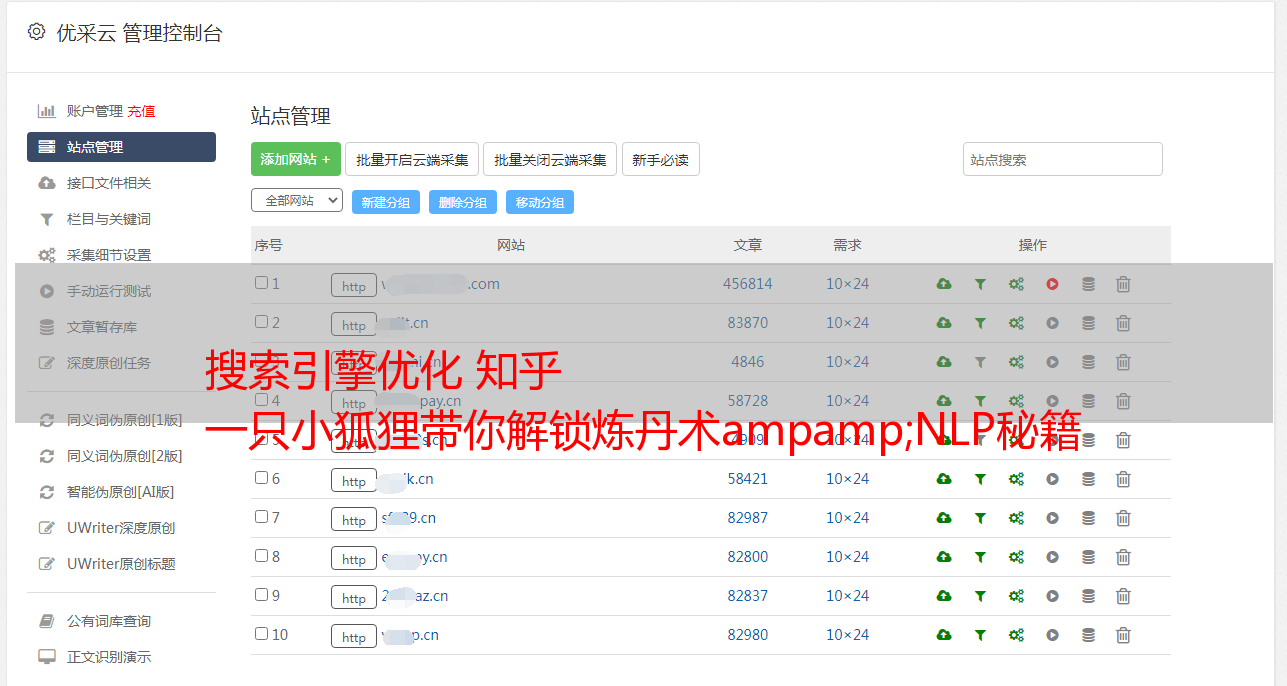Click 10×24 value in the 83870 row
The image size is (1287, 686).
848,323
